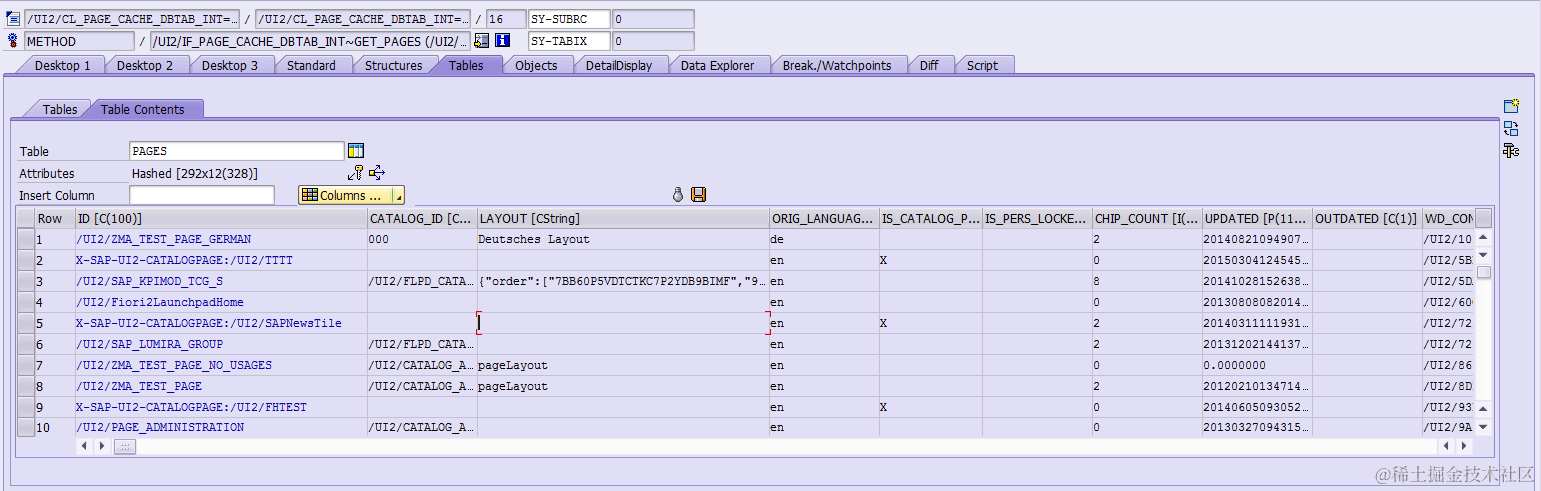Image resolution: width=1541 pixels, height=491 pixels.
Task: Select the top-level Tables tab next to Structures
Action: point(466,65)
